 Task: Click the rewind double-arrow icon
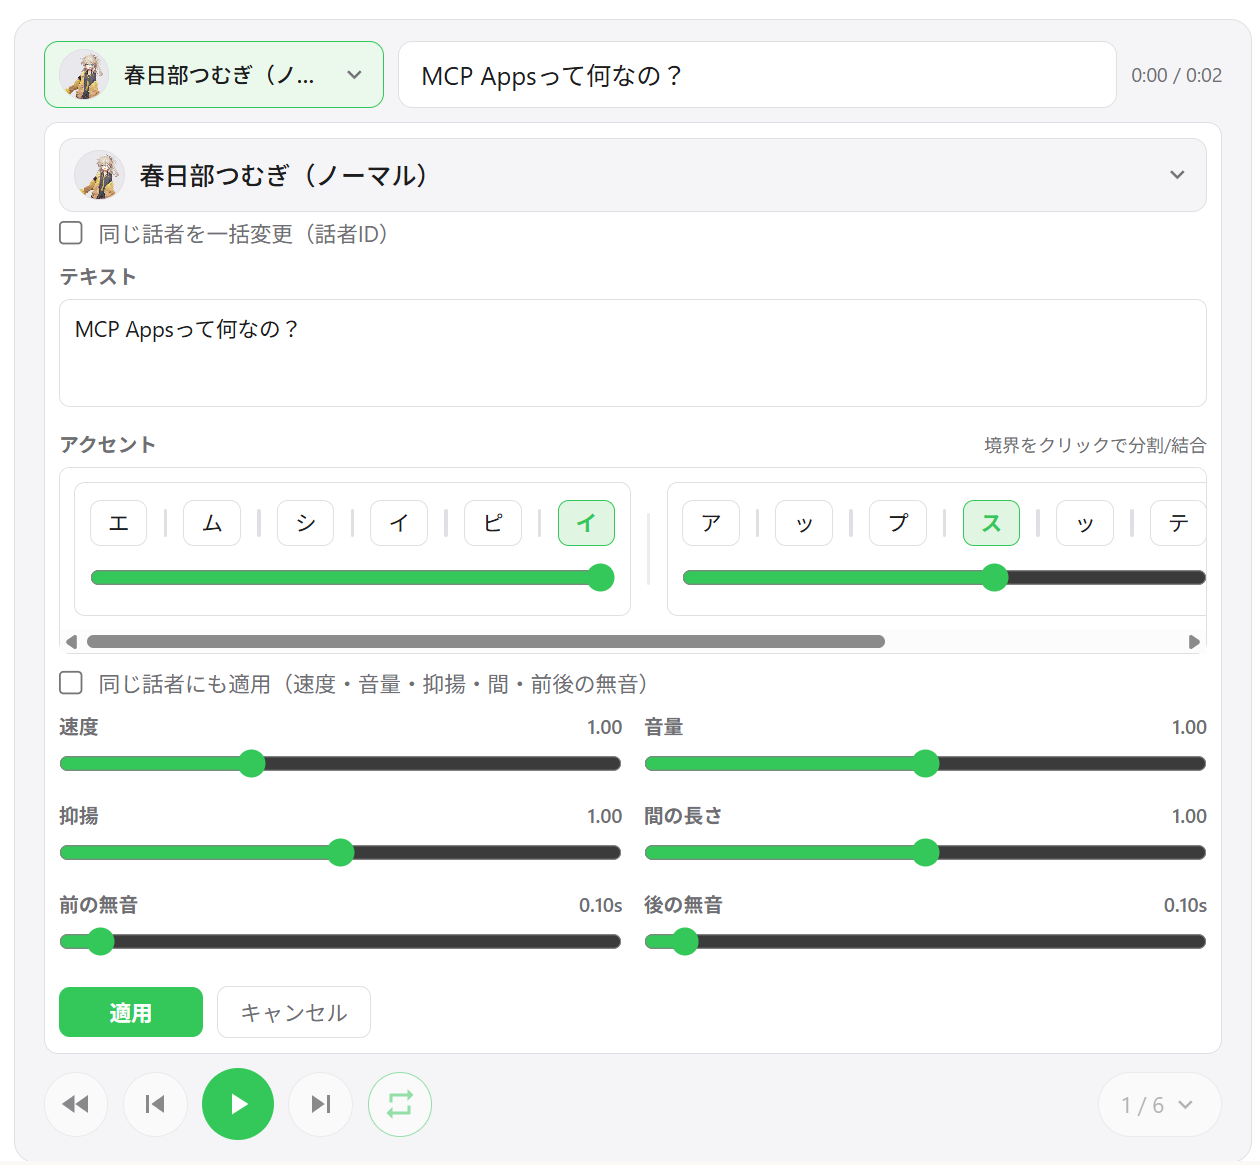pos(76,1104)
